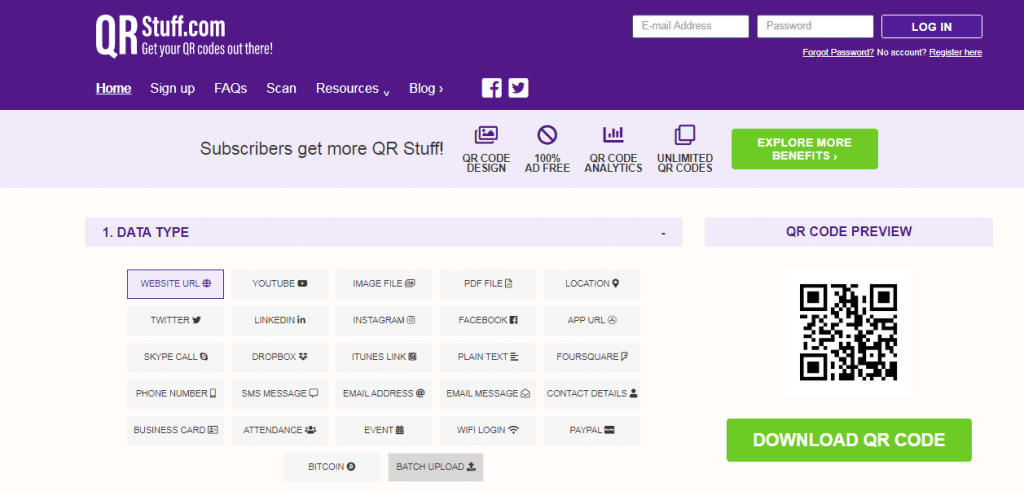This screenshot has height=491, width=1024.
Task: Open the FAQs nav item
Action: [231, 89]
